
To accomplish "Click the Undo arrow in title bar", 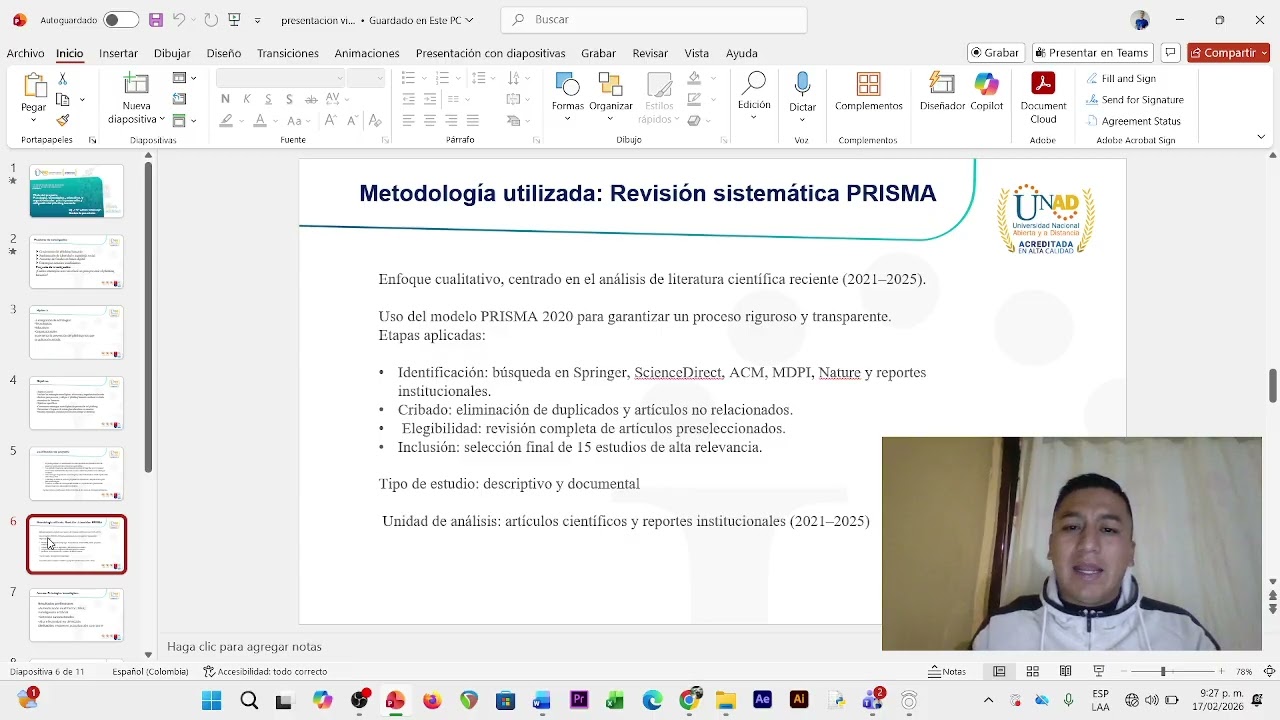I will pyautogui.click(x=178, y=20).
